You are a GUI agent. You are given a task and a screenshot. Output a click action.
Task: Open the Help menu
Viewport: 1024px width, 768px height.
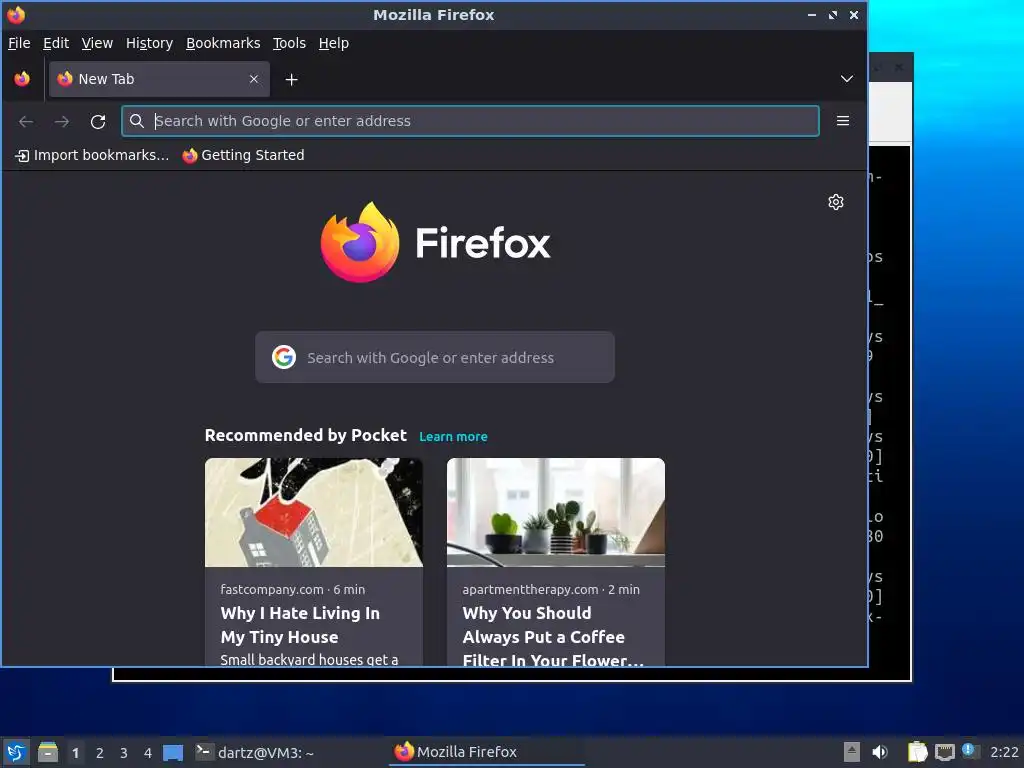click(334, 43)
